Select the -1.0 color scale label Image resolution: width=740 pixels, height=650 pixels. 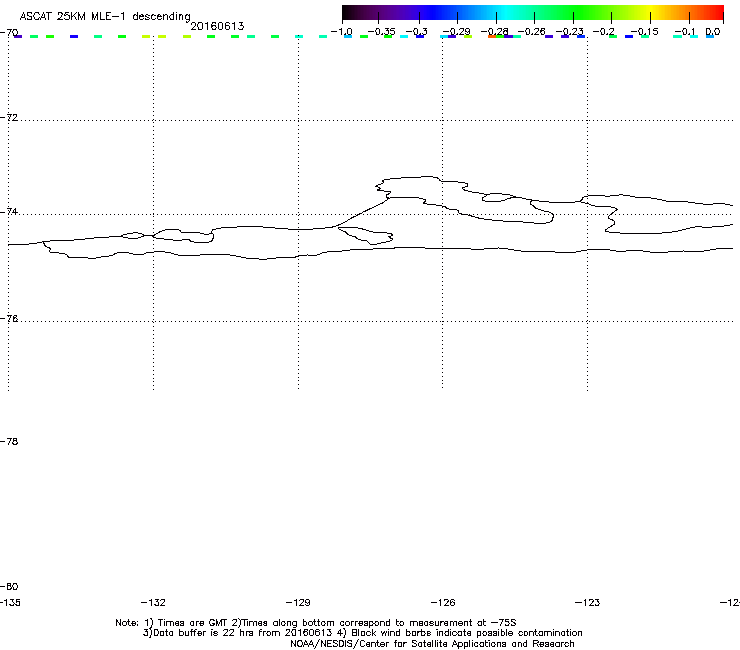click(x=341, y=32)
